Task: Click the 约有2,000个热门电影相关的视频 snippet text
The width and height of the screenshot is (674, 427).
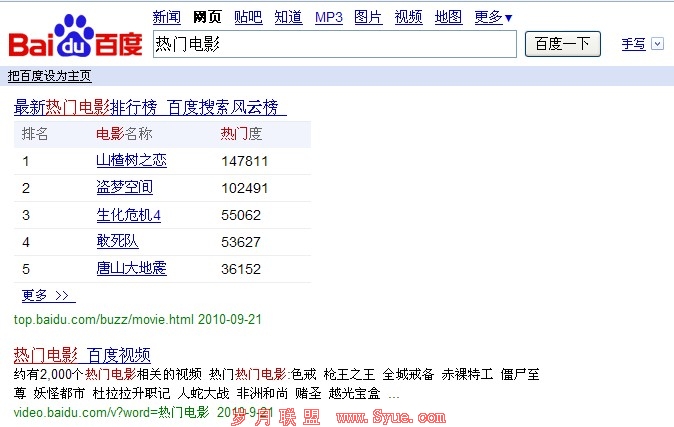Action: [107, 375]
